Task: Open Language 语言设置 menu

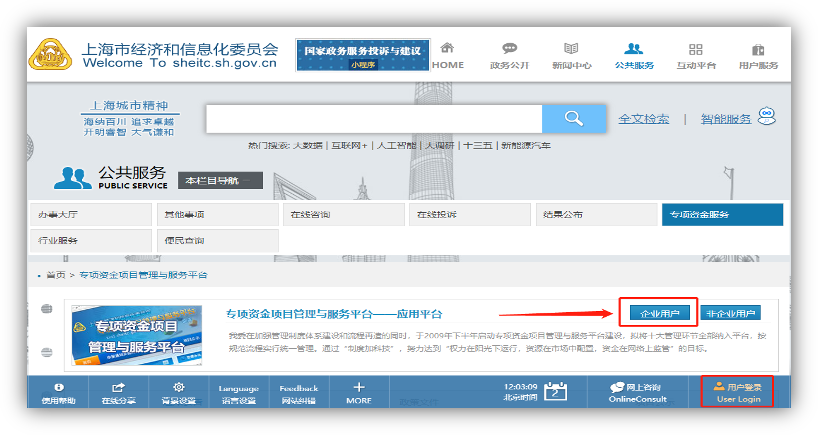Action: [x=238, y=393]
